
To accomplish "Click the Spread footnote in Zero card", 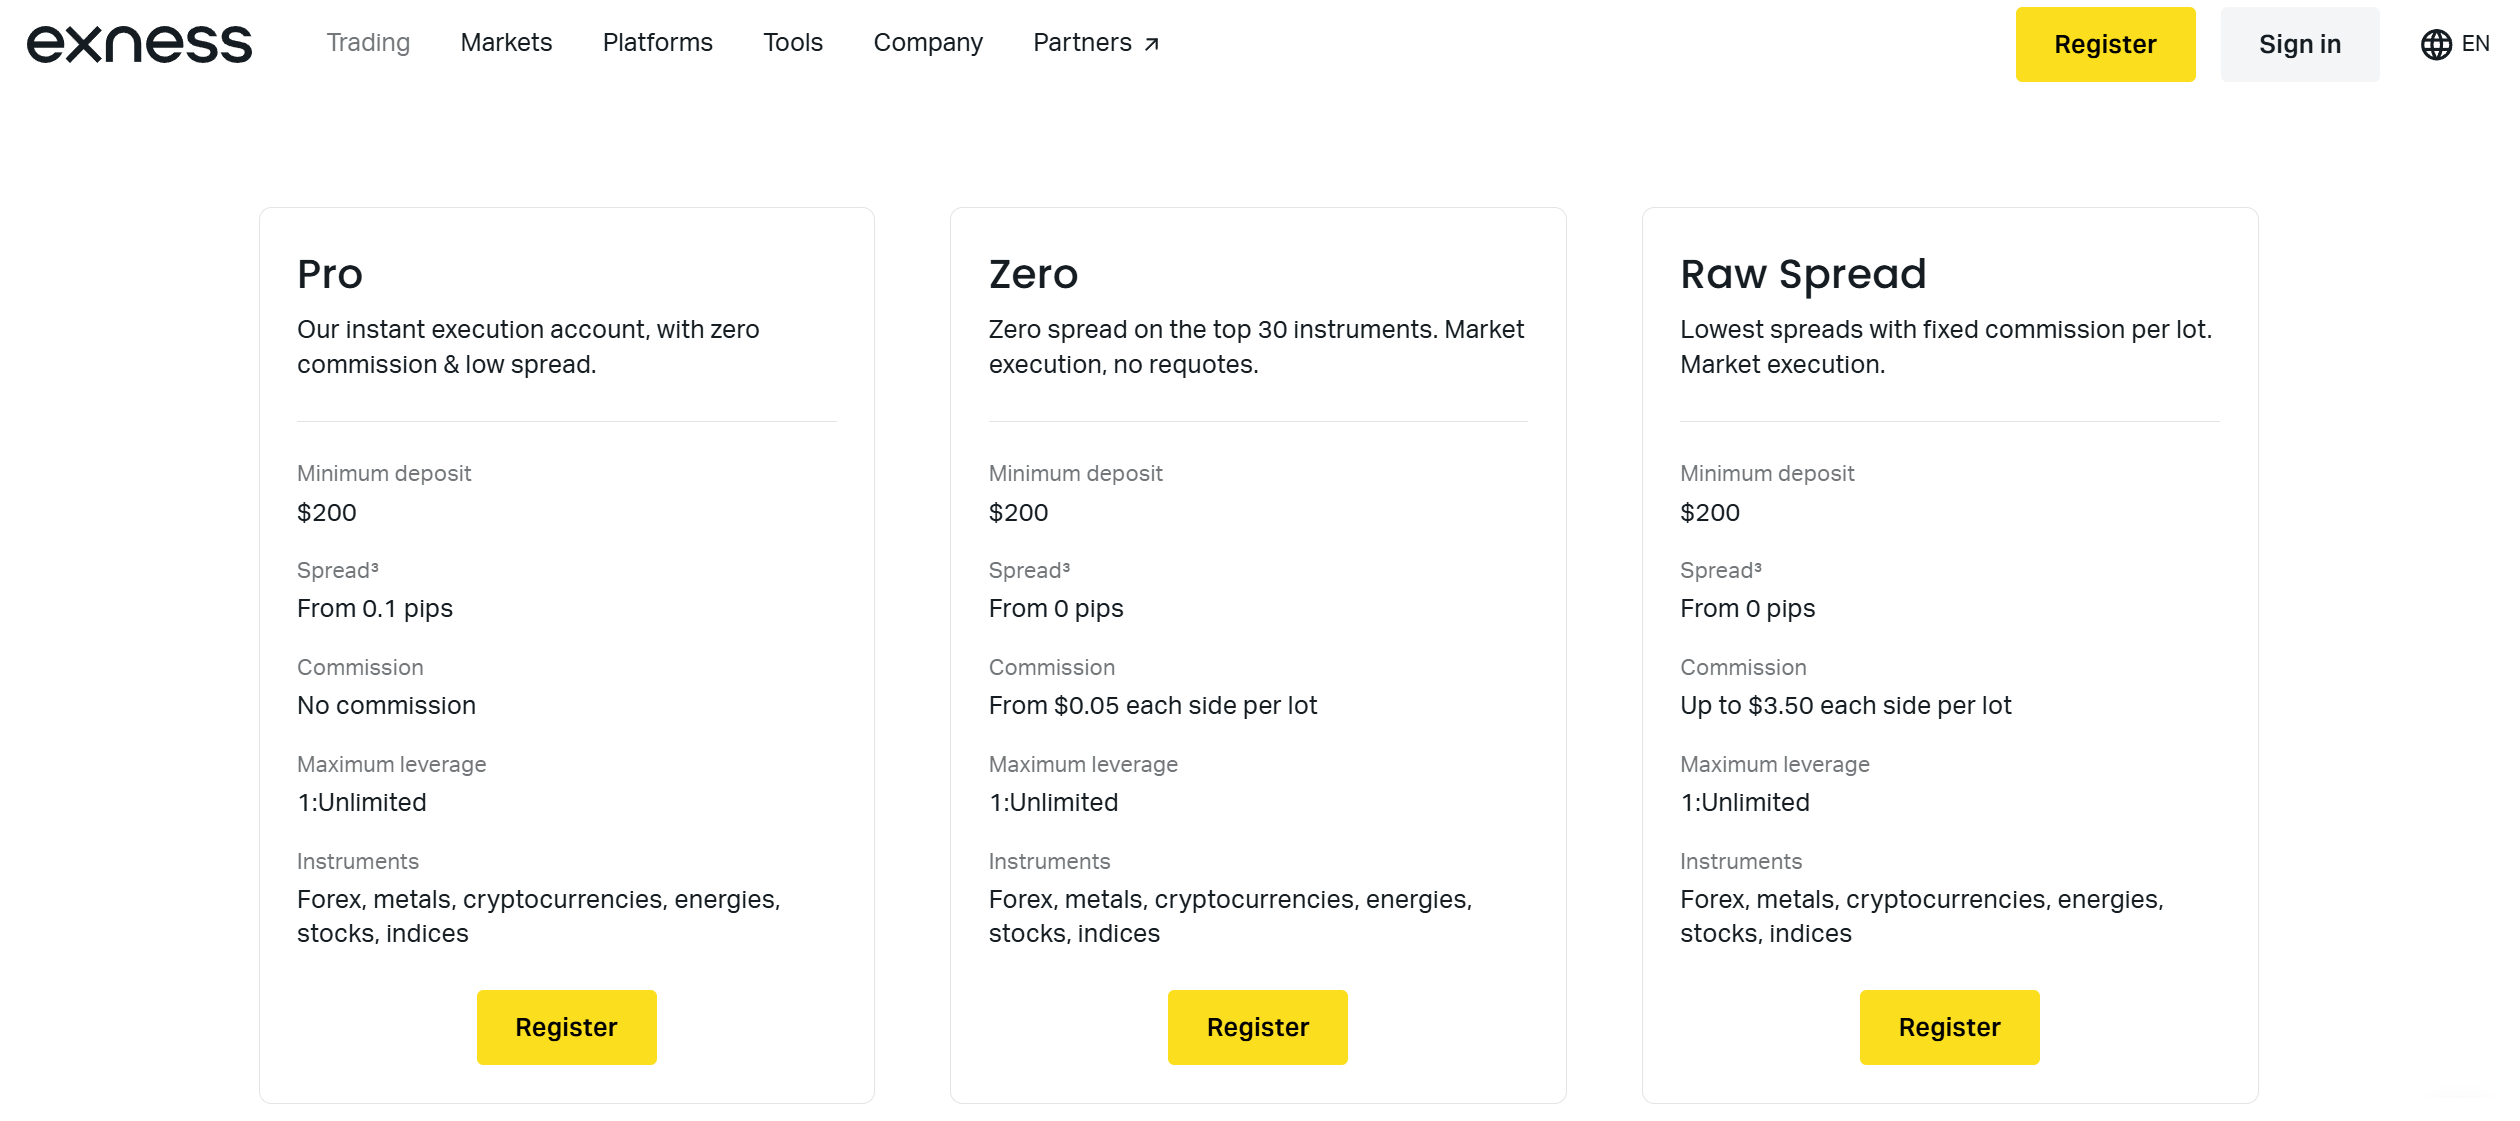I will (1066, 567).
